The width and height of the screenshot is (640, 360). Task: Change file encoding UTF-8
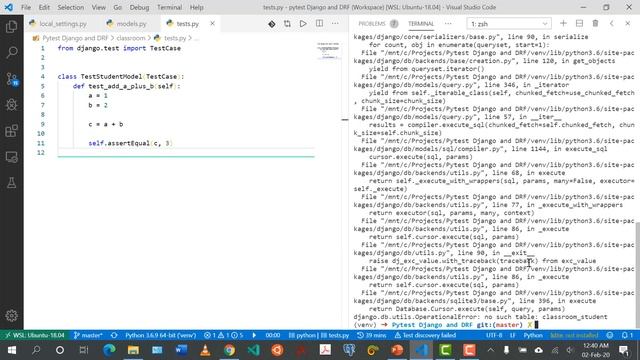tap(494, 335)
